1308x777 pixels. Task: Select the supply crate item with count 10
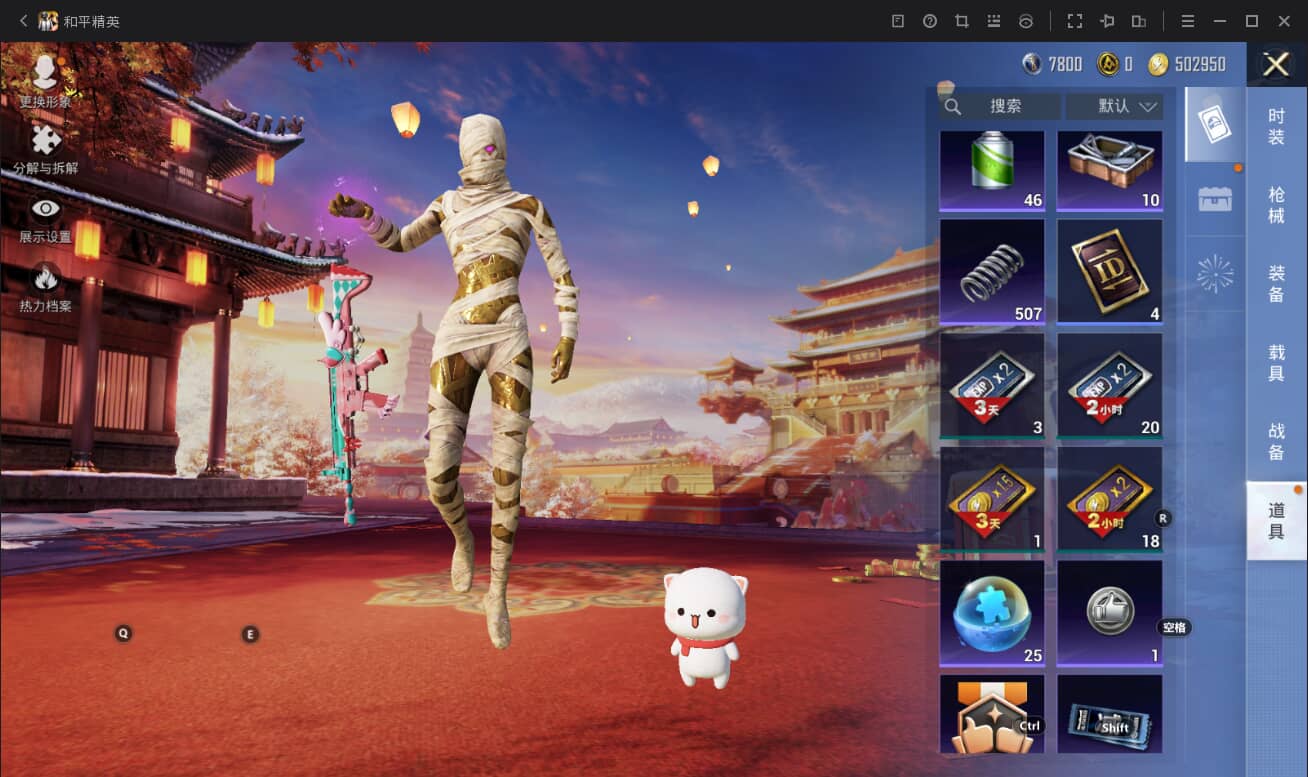1110,171
